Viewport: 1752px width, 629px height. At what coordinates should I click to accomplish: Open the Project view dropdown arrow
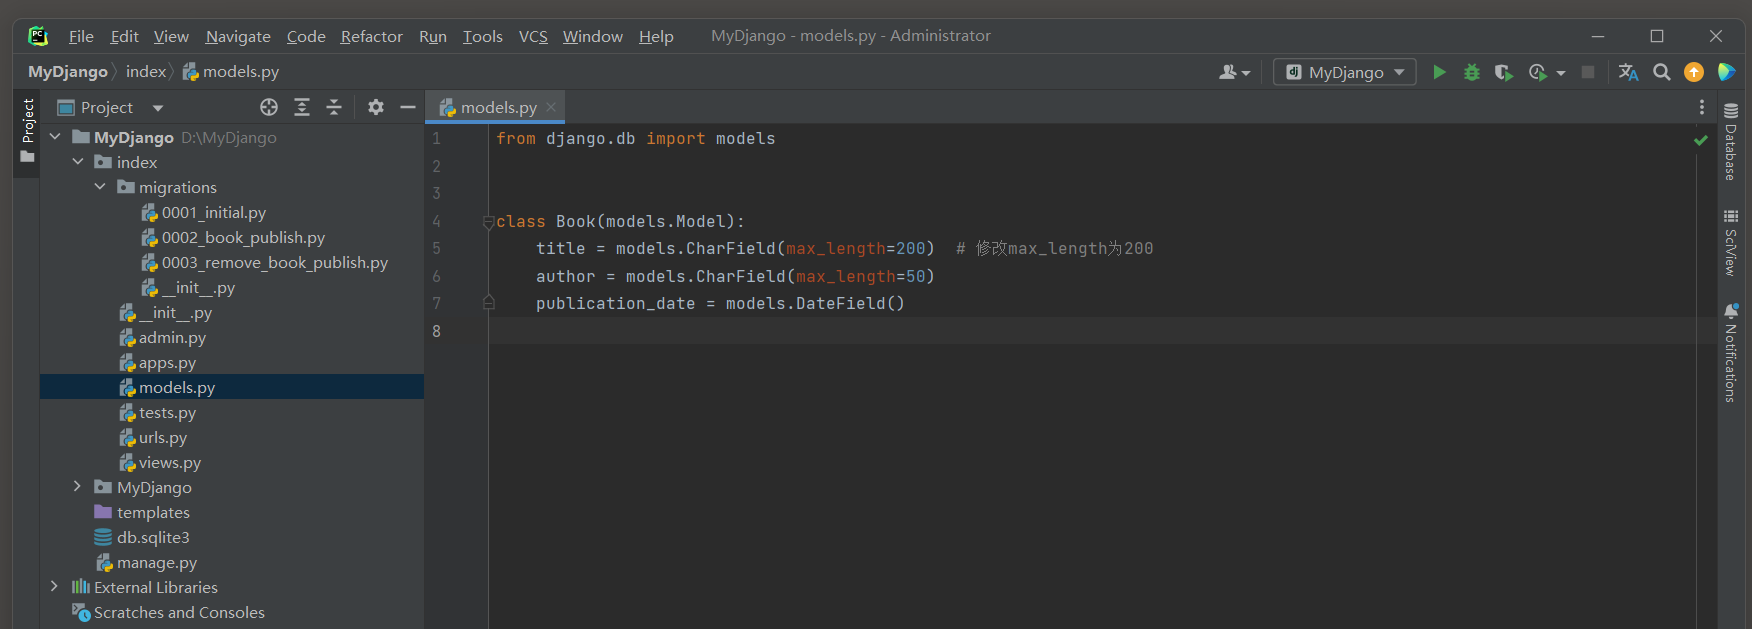click(x=158, y=108)
